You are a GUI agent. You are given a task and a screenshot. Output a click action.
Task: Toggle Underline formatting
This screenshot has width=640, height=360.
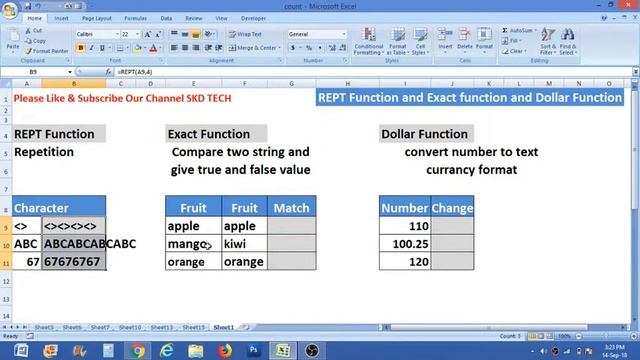point(102,48)
